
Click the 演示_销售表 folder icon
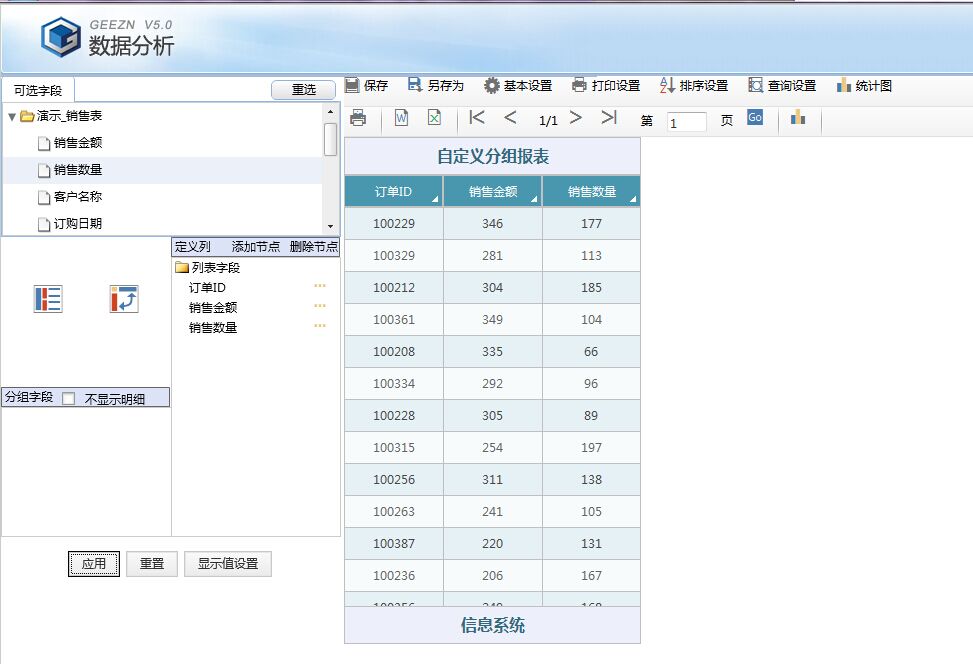27,116
